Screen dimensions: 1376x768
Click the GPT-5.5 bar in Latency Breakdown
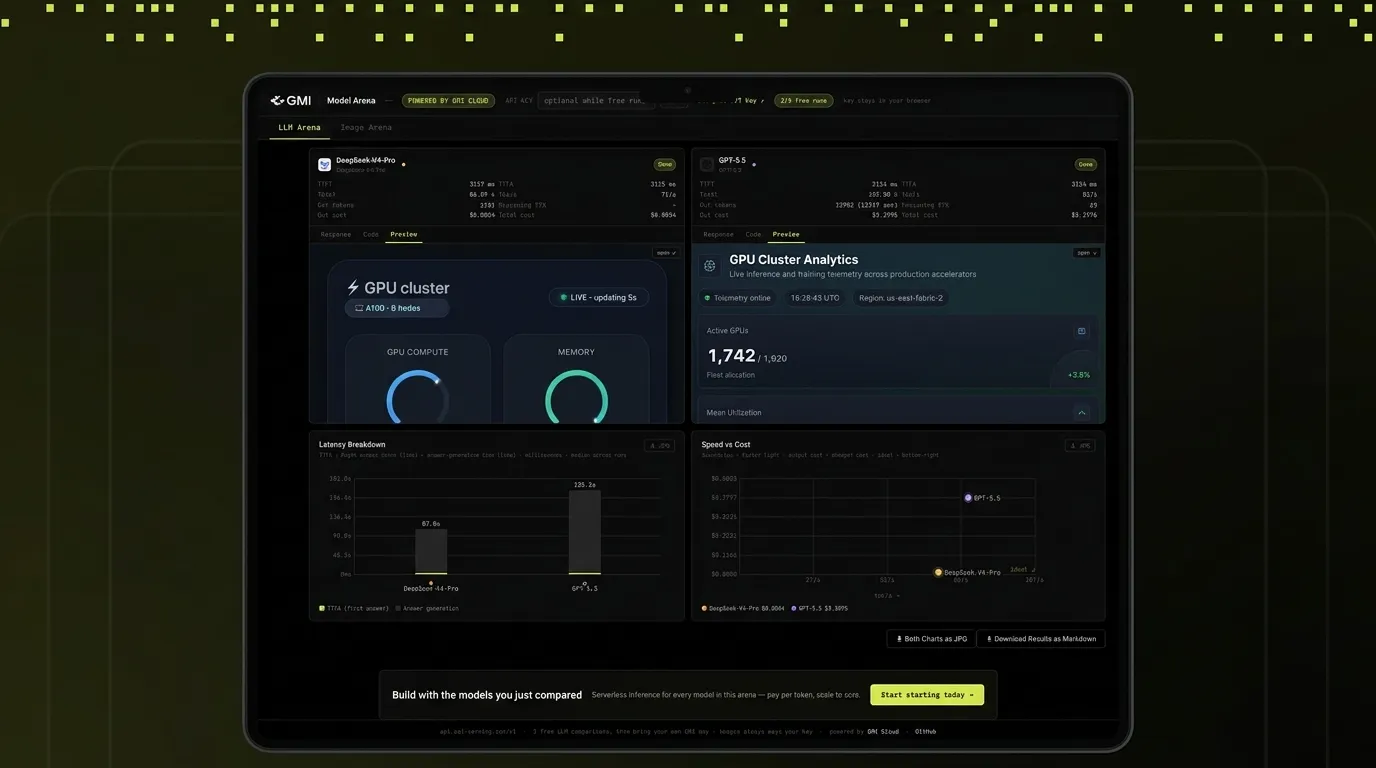click(x=585, y=532)
